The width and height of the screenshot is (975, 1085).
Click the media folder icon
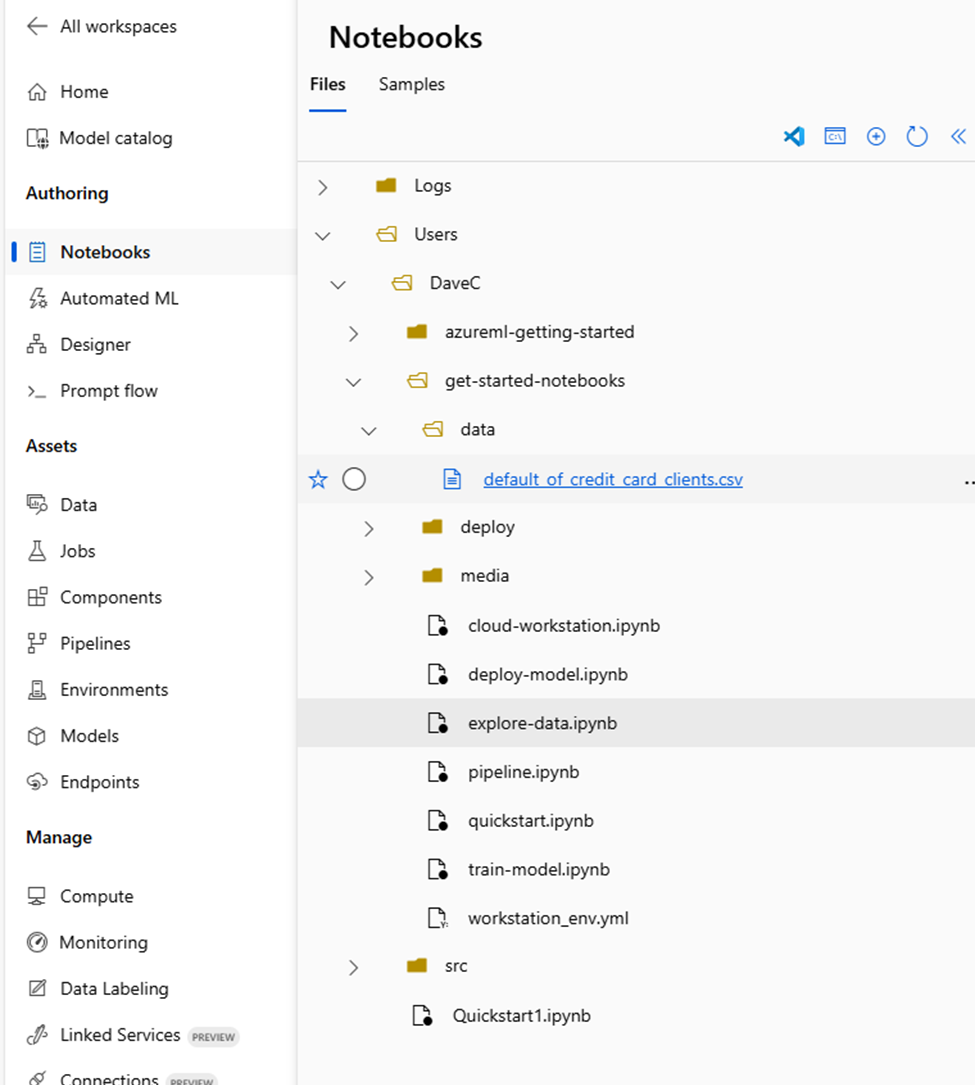point(432,575)
